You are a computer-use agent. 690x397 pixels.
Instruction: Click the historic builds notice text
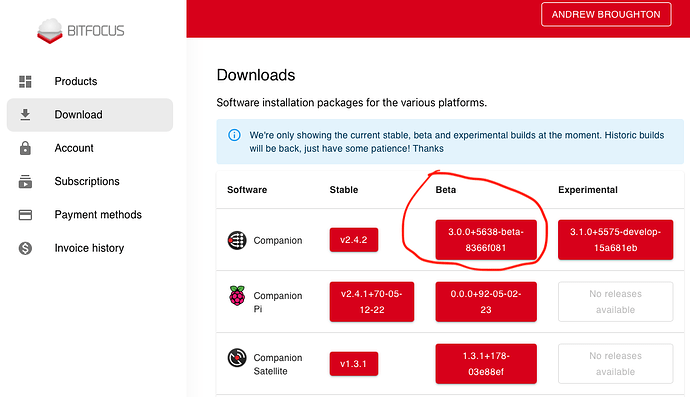tap(457, 142)
